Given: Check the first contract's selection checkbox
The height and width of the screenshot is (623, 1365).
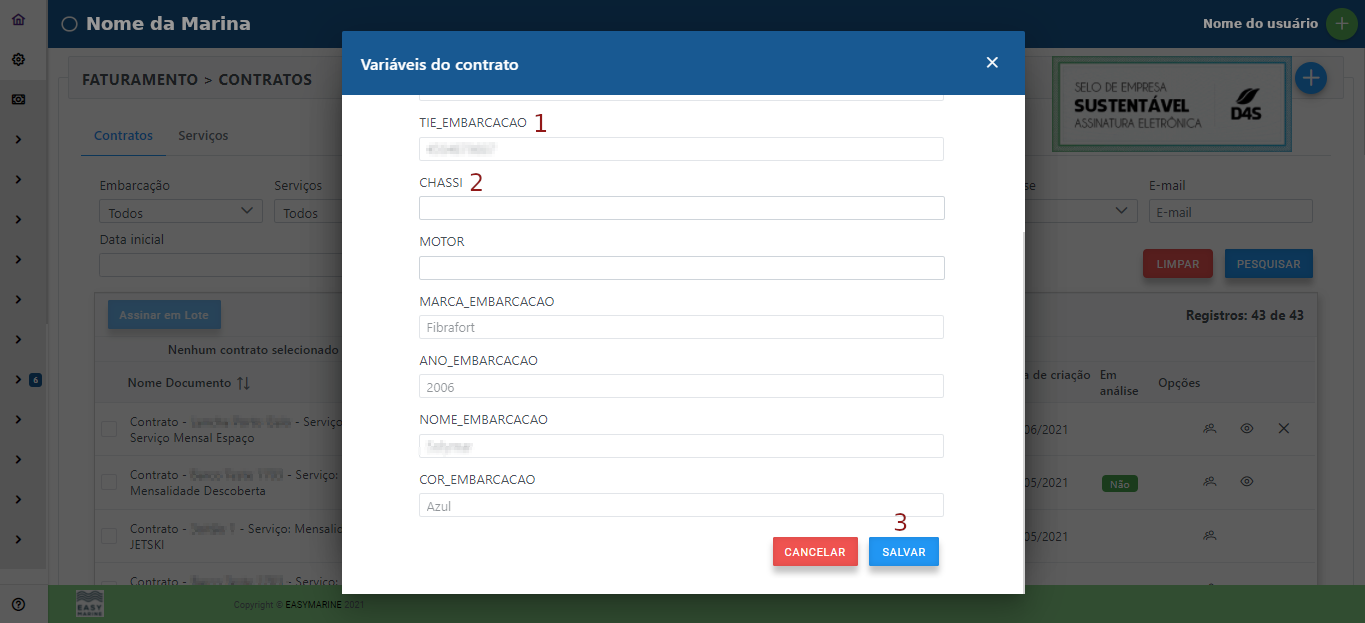Looking at the screenshot, I should (x=109, y=426).
